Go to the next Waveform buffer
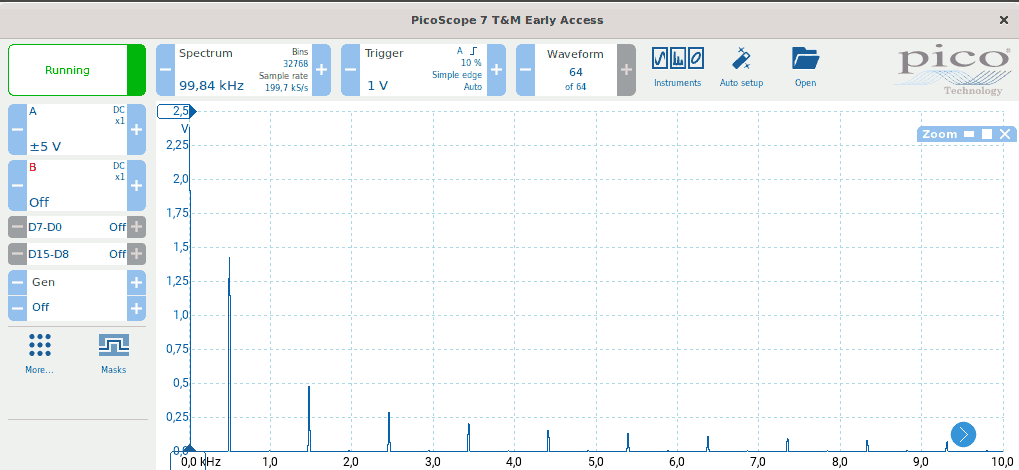Screen dimensions: 1019x470 tap(626, 70)
